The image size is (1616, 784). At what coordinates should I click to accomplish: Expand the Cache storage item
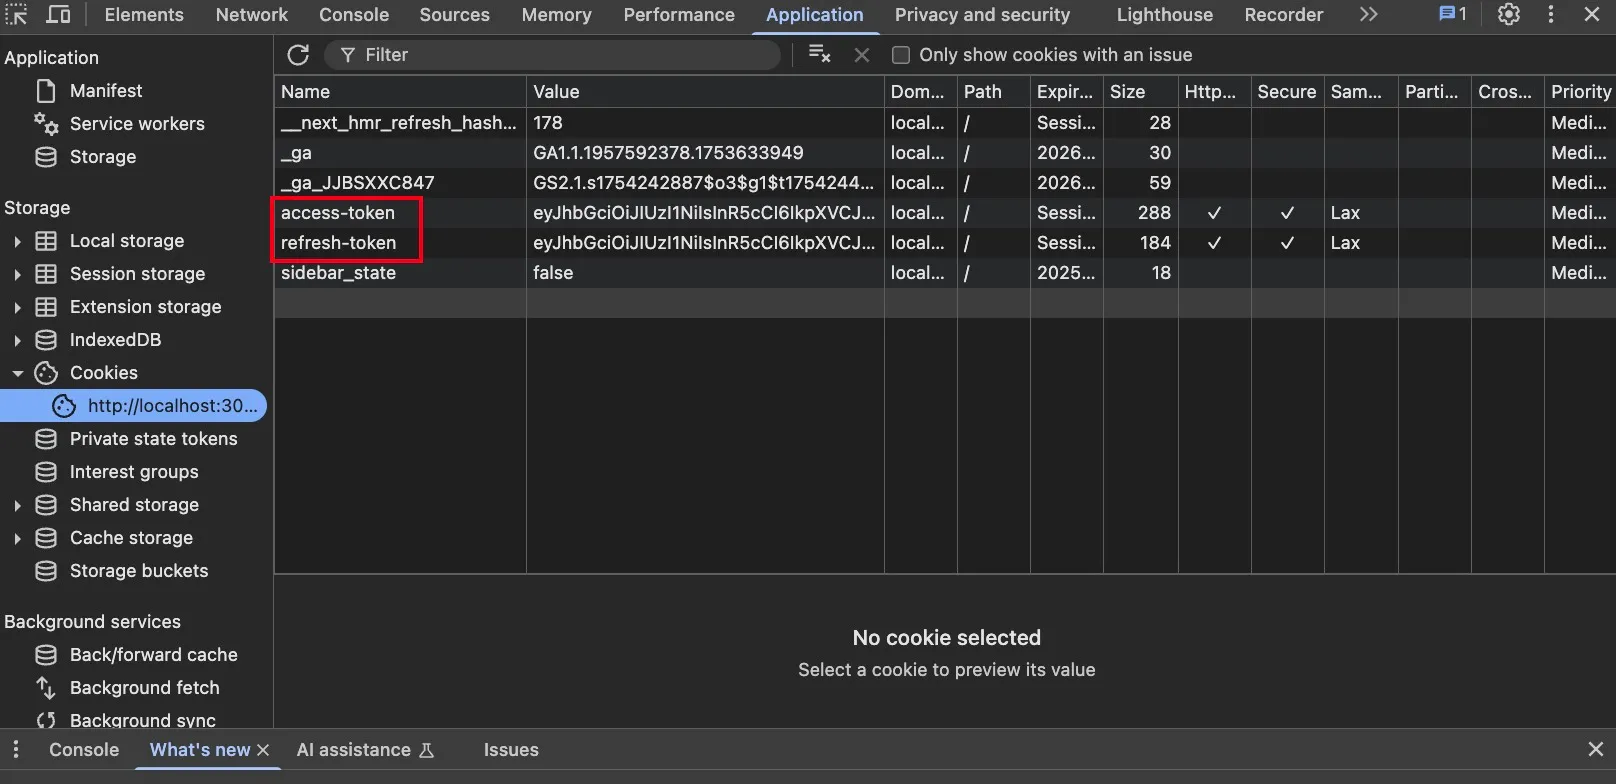pyautogui.click(x=17, y=538)
